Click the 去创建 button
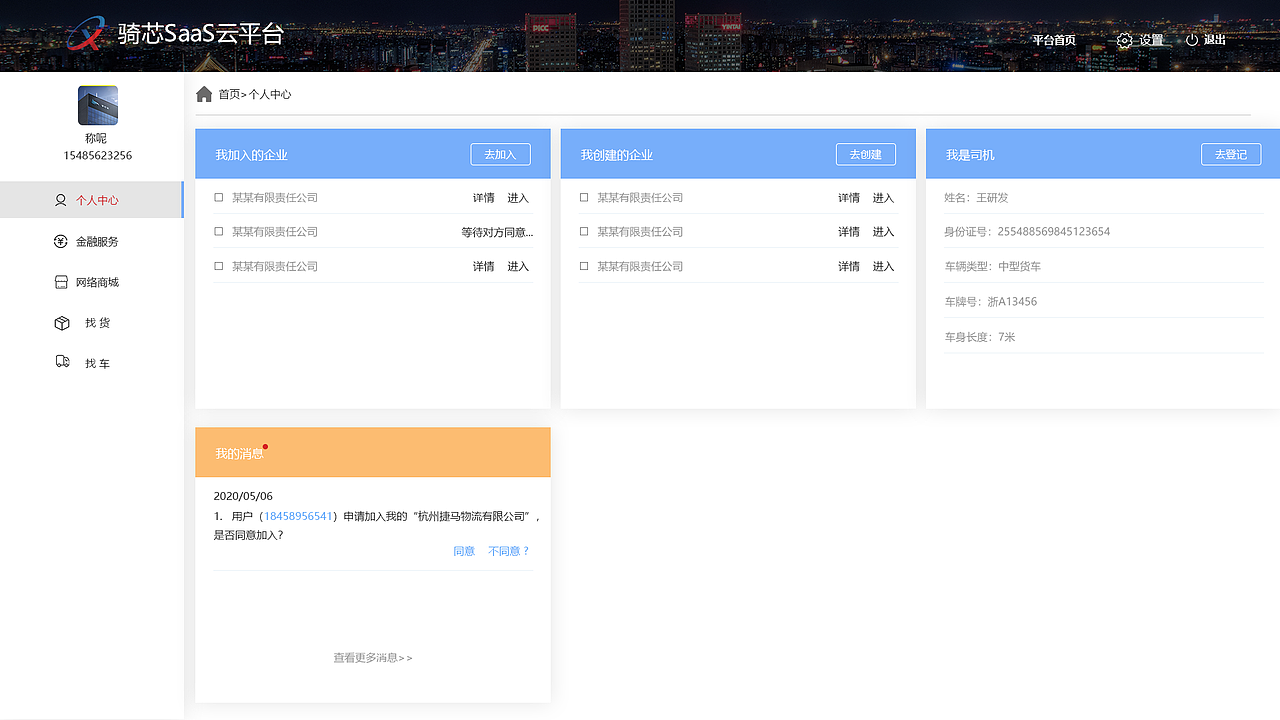The image size is (1280, 720). coord(865,154)
